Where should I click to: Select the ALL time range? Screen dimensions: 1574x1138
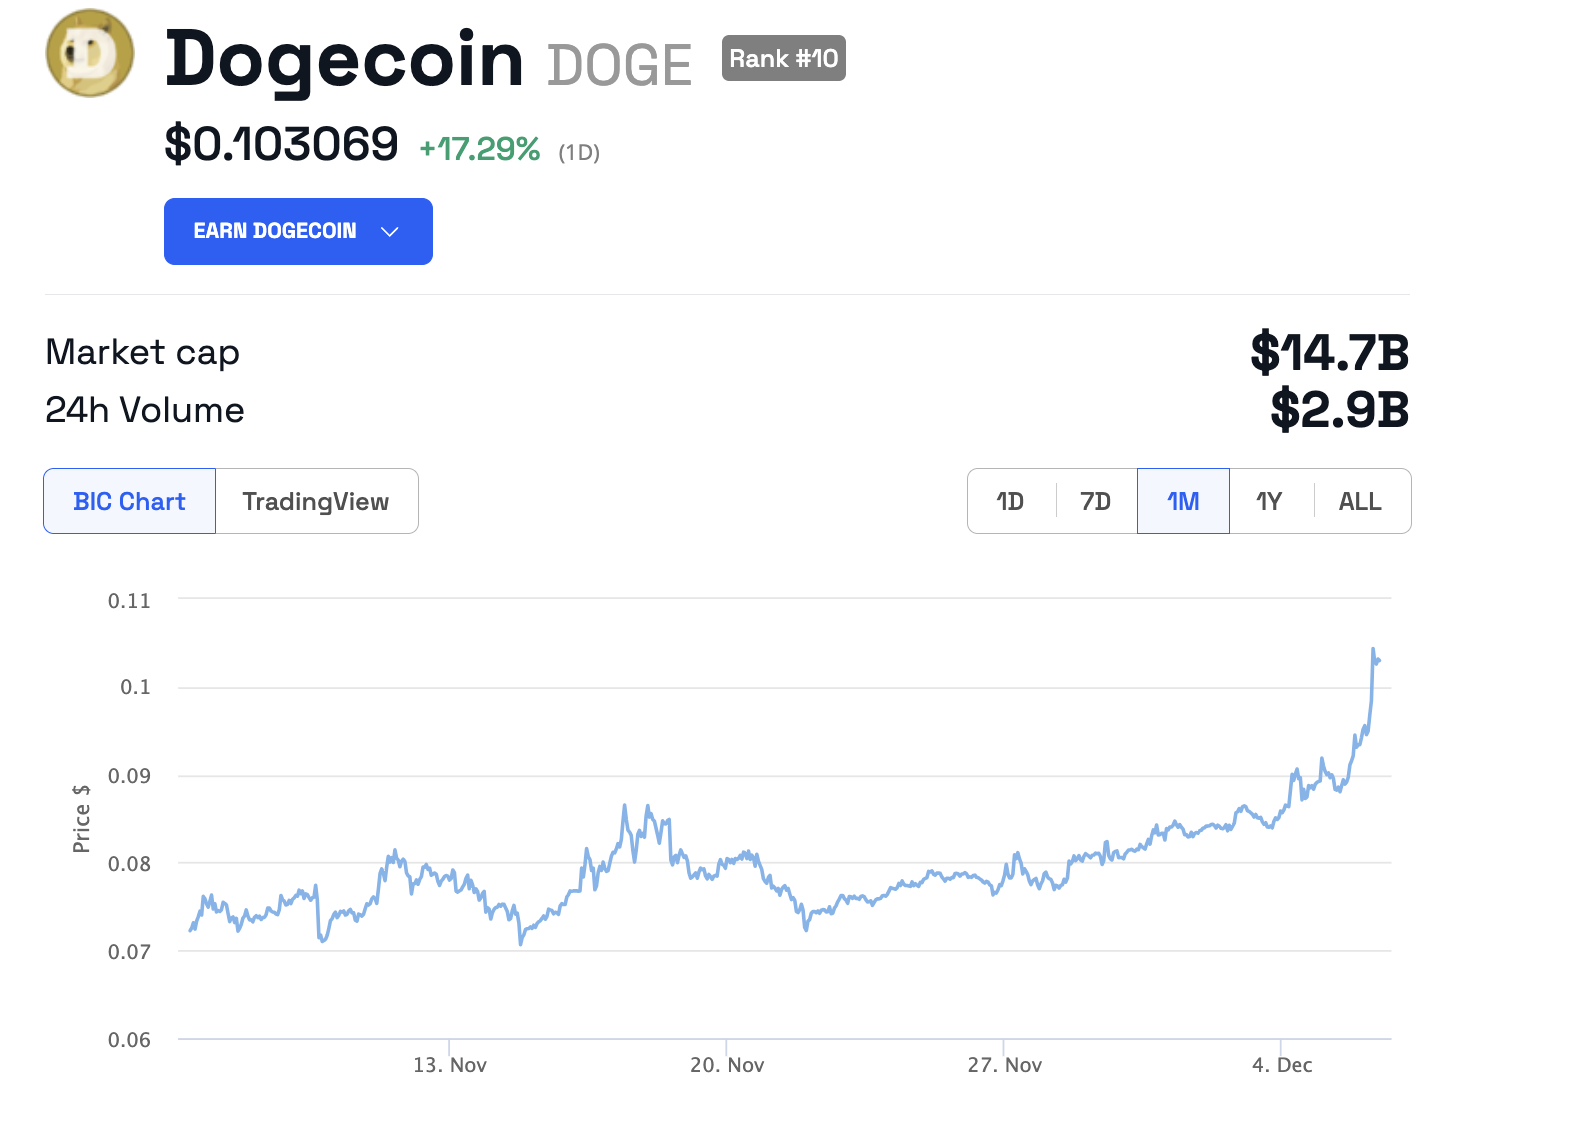[x=1360, y=501]
